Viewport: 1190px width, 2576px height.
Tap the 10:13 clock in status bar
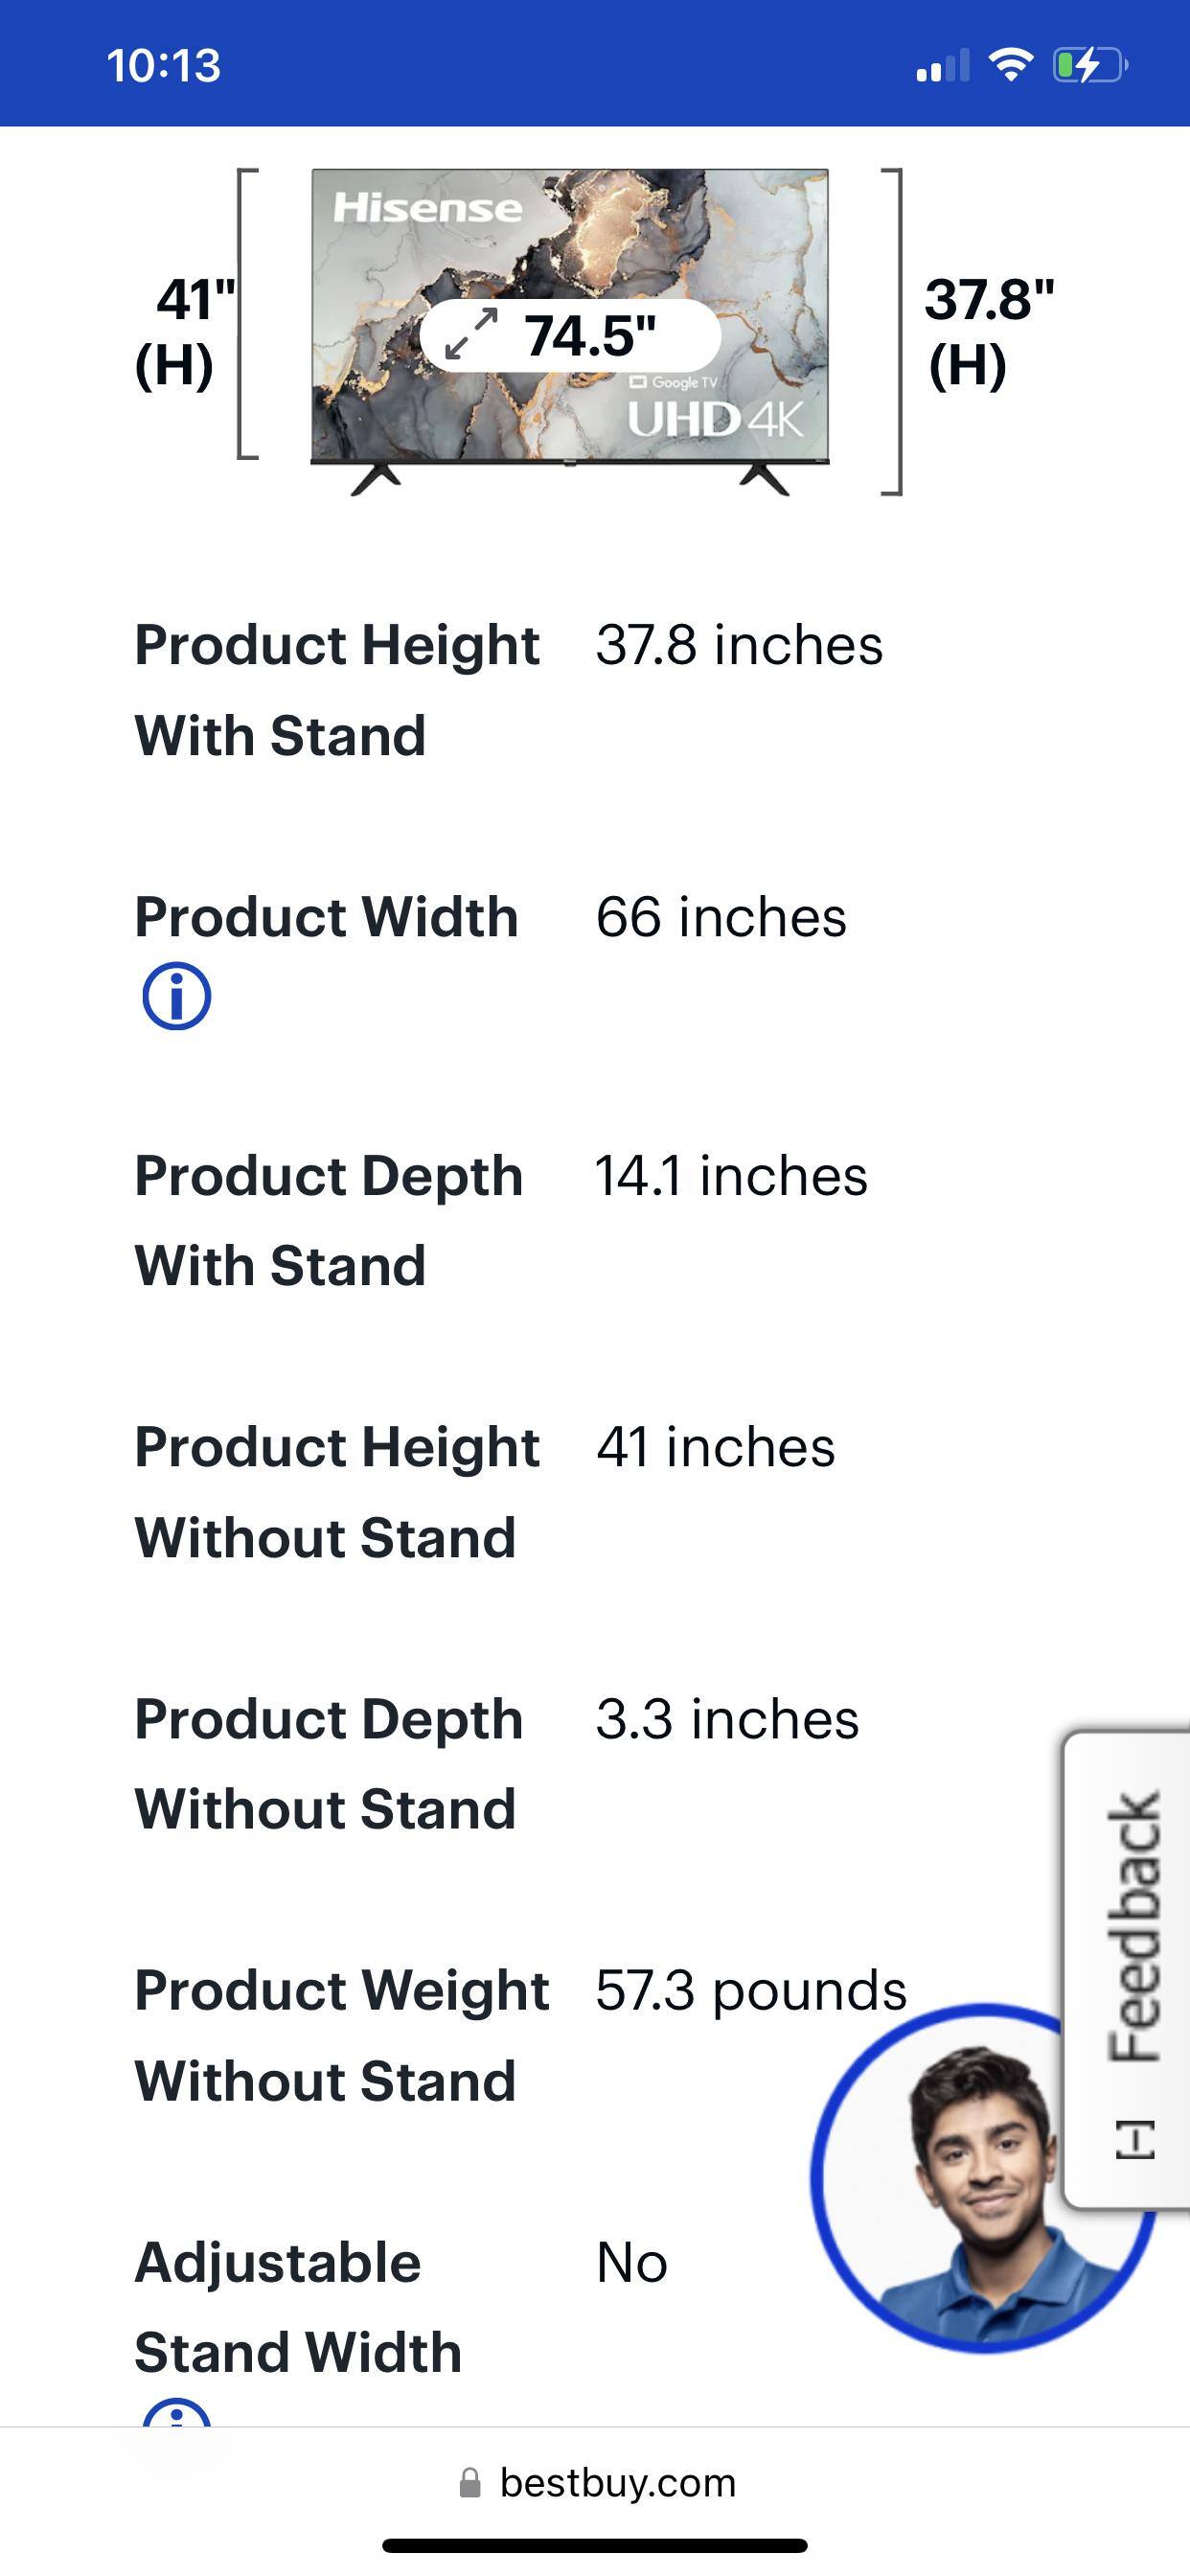163,66
